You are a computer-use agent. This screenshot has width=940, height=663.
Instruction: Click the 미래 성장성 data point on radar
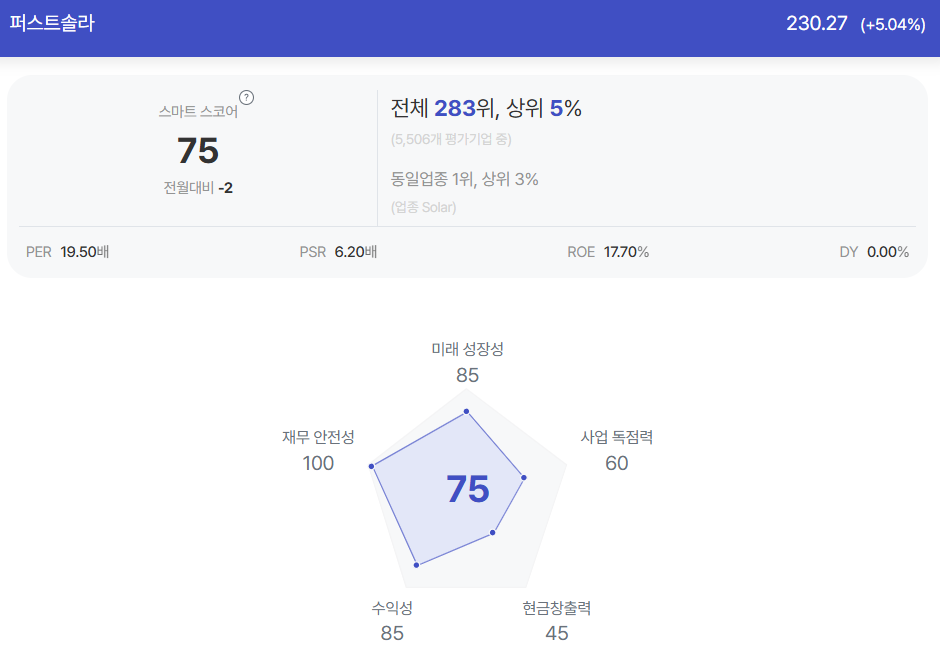pos(466,411)
